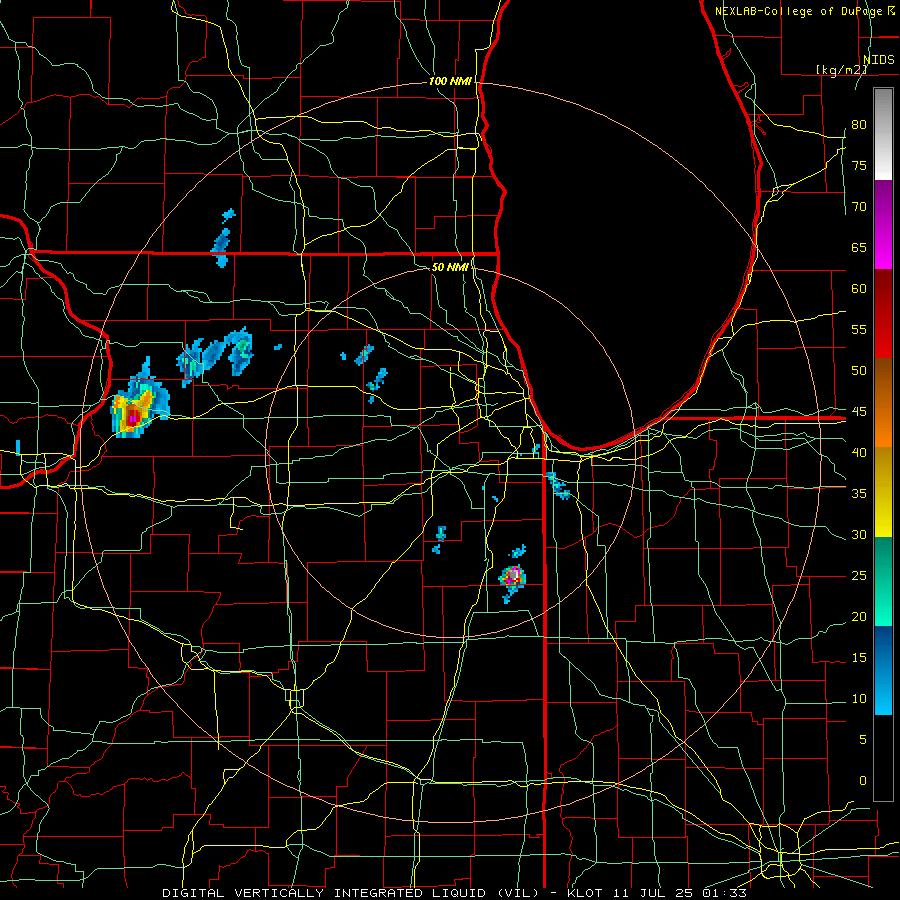
Task: Click the "KLOT" station identifier
Action: point(585,893)
